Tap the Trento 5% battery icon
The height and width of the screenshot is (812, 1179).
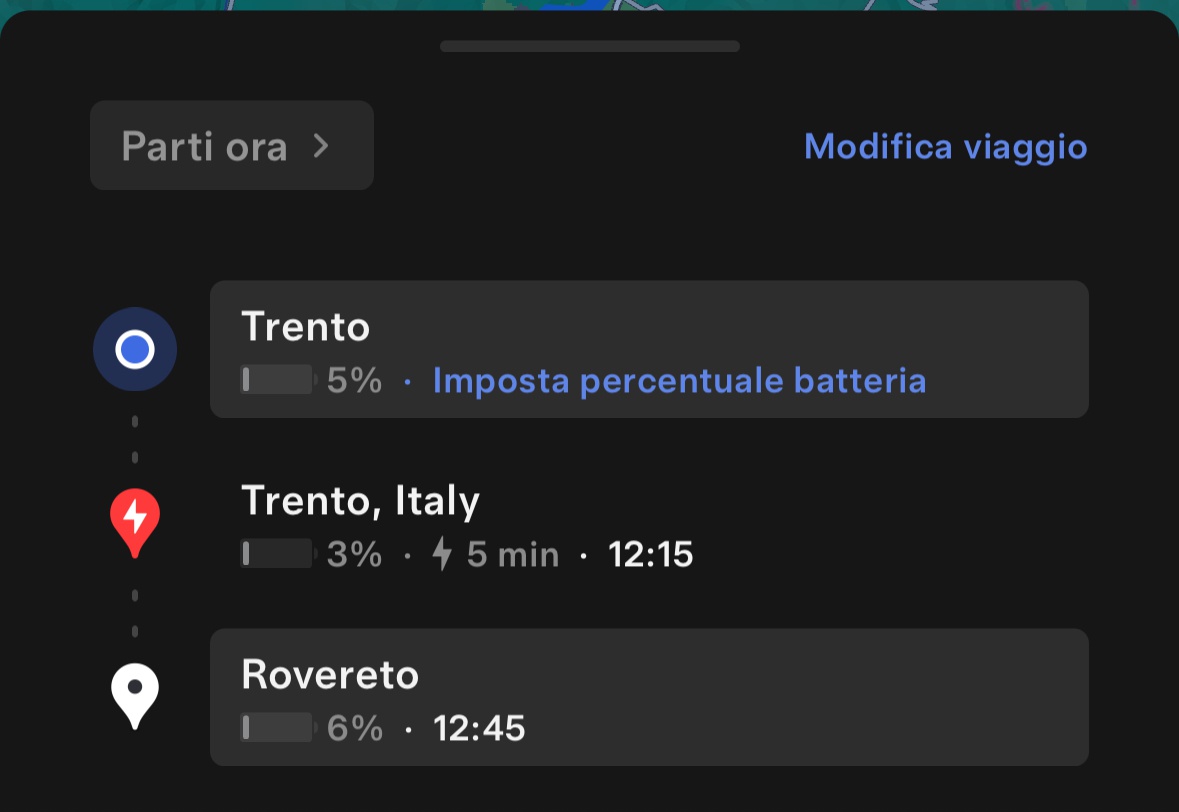278,380
